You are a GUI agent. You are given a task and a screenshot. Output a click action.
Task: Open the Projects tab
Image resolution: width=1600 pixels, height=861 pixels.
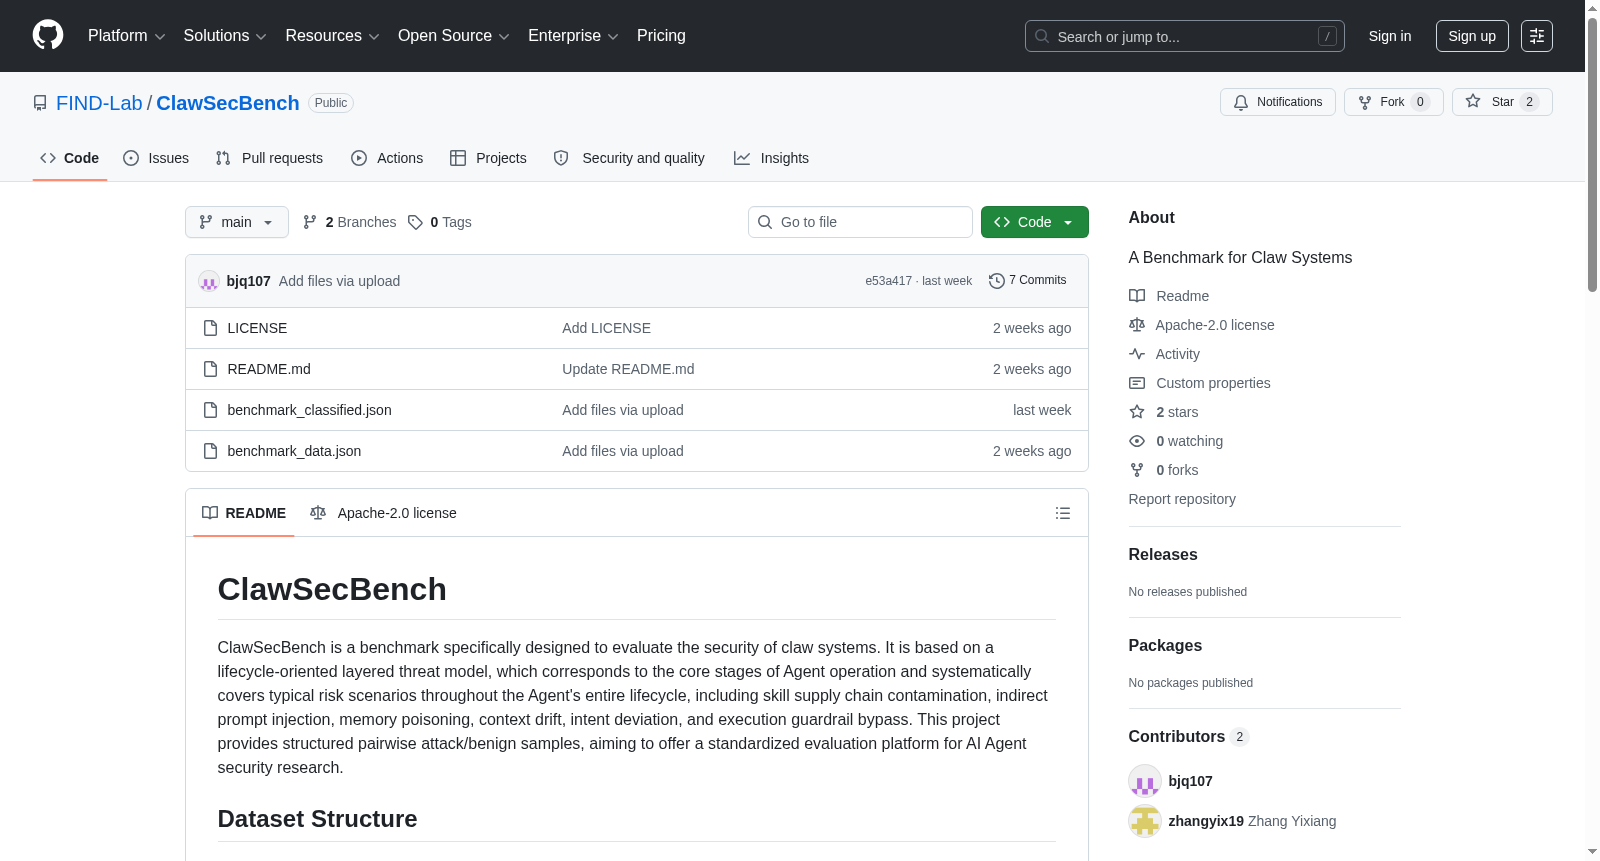(x=488, y=158)
